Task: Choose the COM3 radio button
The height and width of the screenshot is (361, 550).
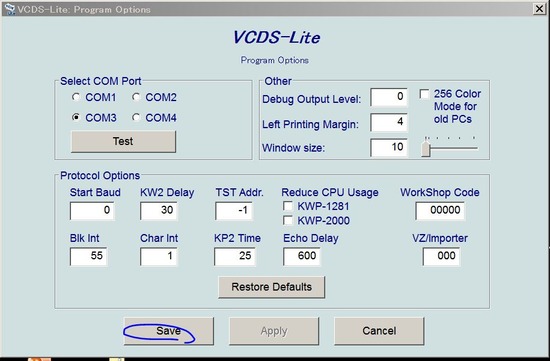Action: point(76,117)
